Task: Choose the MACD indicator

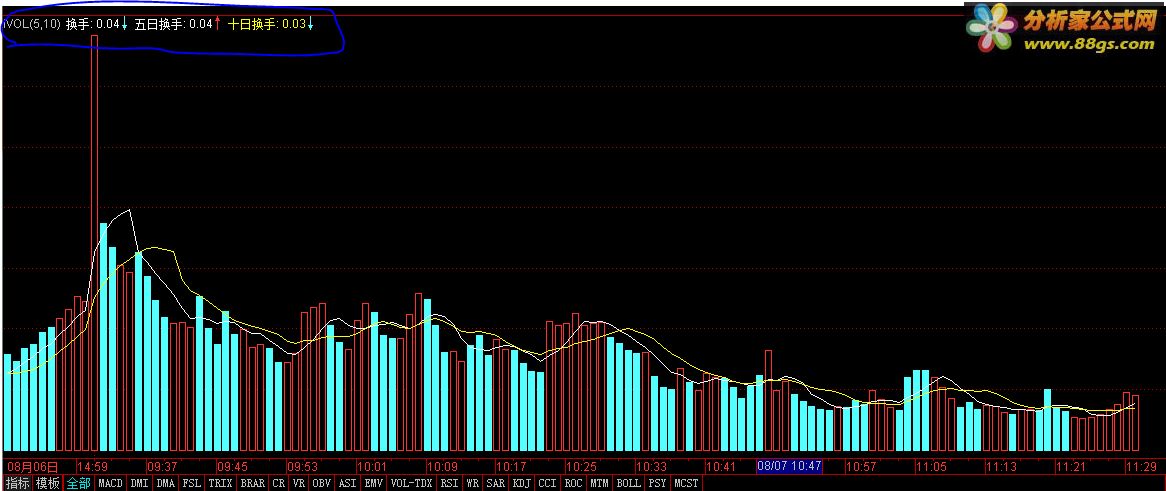Action: point(111,484)
